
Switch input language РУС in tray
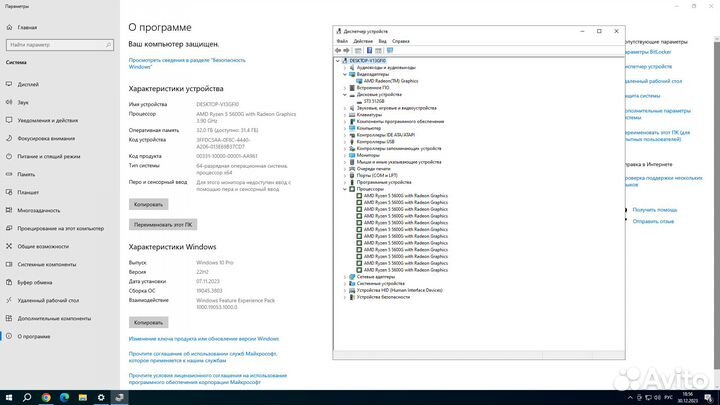[x=669, y=398]
